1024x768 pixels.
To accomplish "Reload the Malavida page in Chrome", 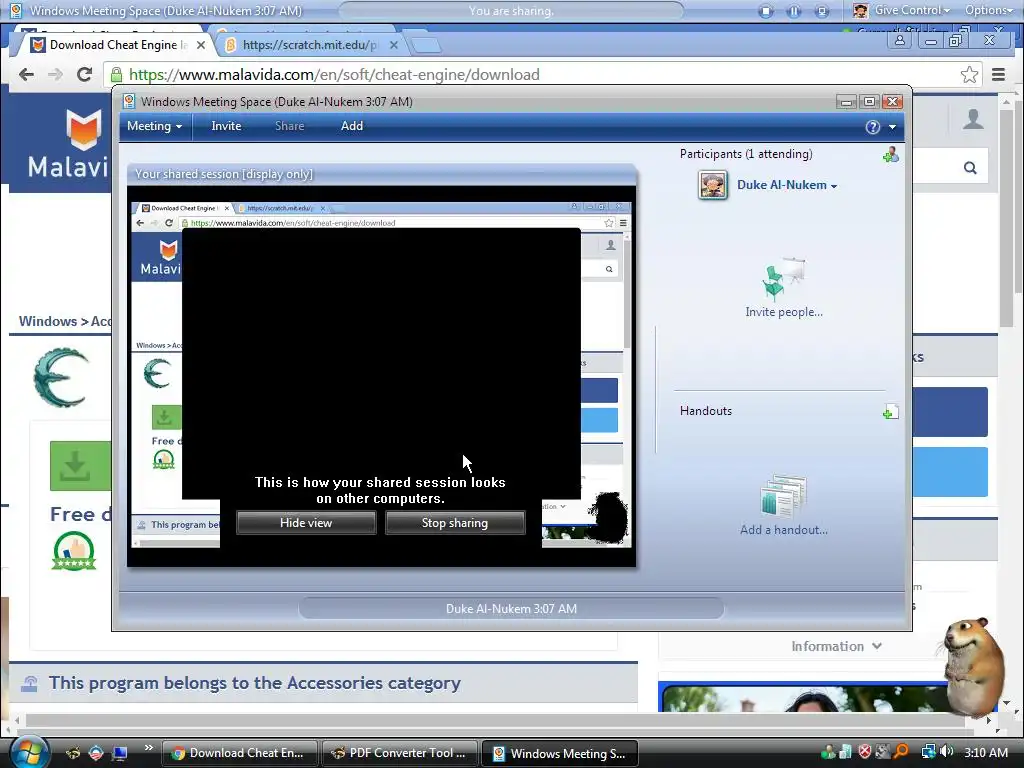I will click(x=84, y=74).
